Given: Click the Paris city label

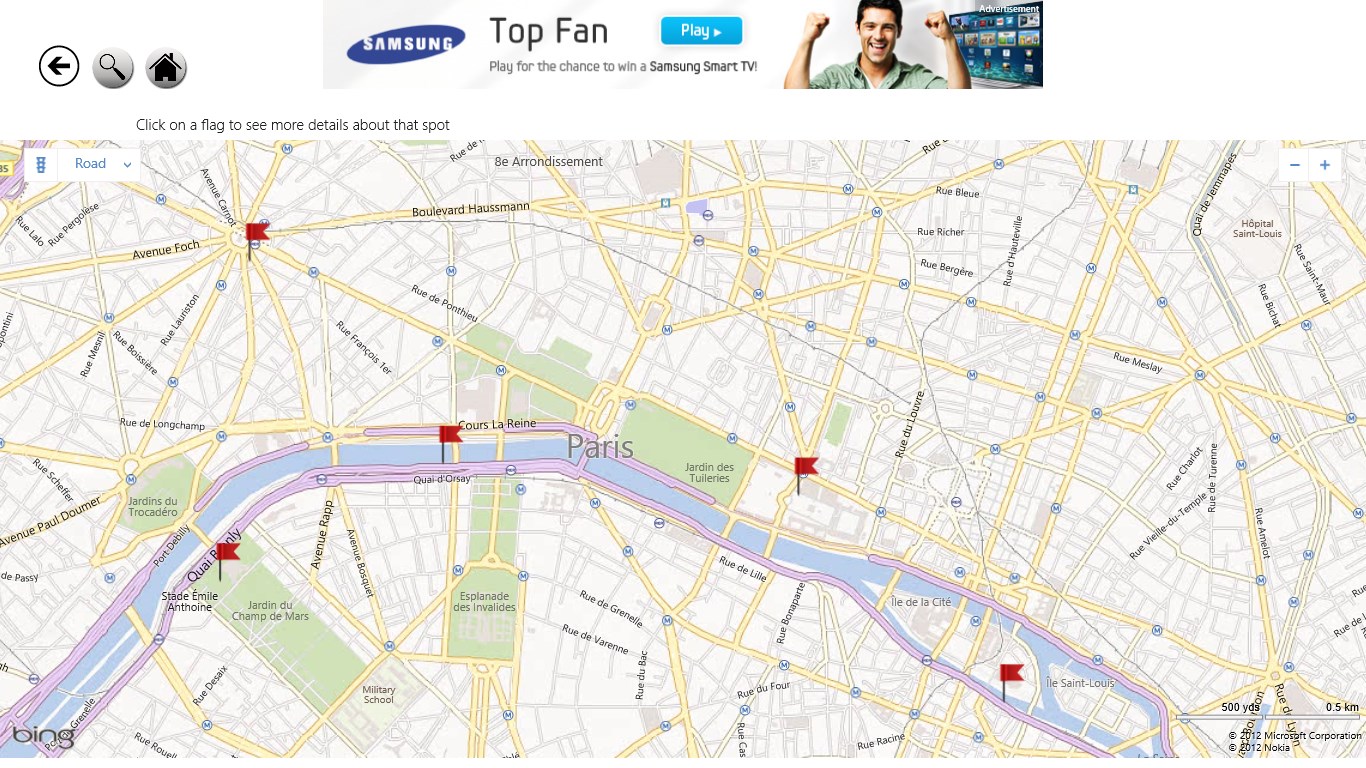Looking at the screenshot, I should coord(600,446).
